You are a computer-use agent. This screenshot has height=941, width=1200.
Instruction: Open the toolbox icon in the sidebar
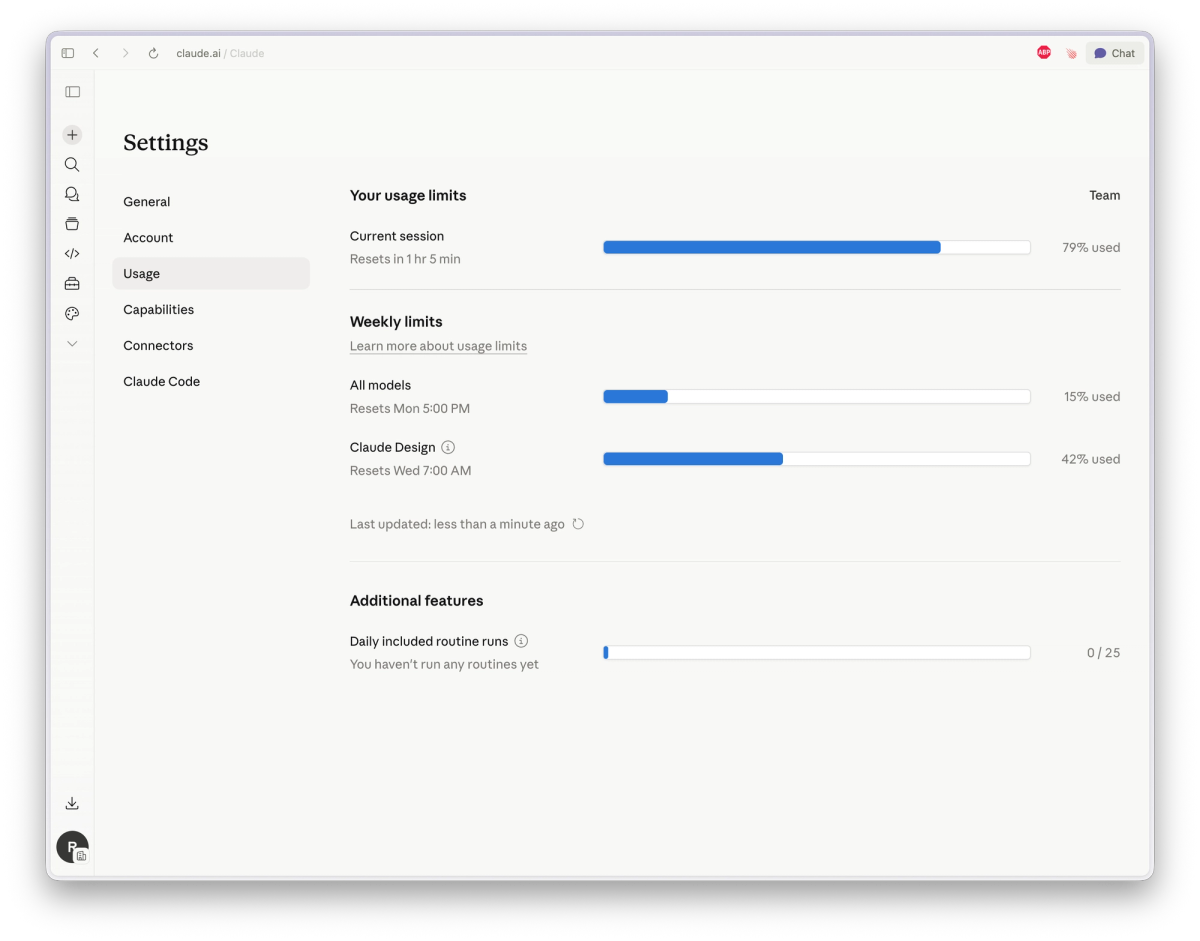click(72, 284)
